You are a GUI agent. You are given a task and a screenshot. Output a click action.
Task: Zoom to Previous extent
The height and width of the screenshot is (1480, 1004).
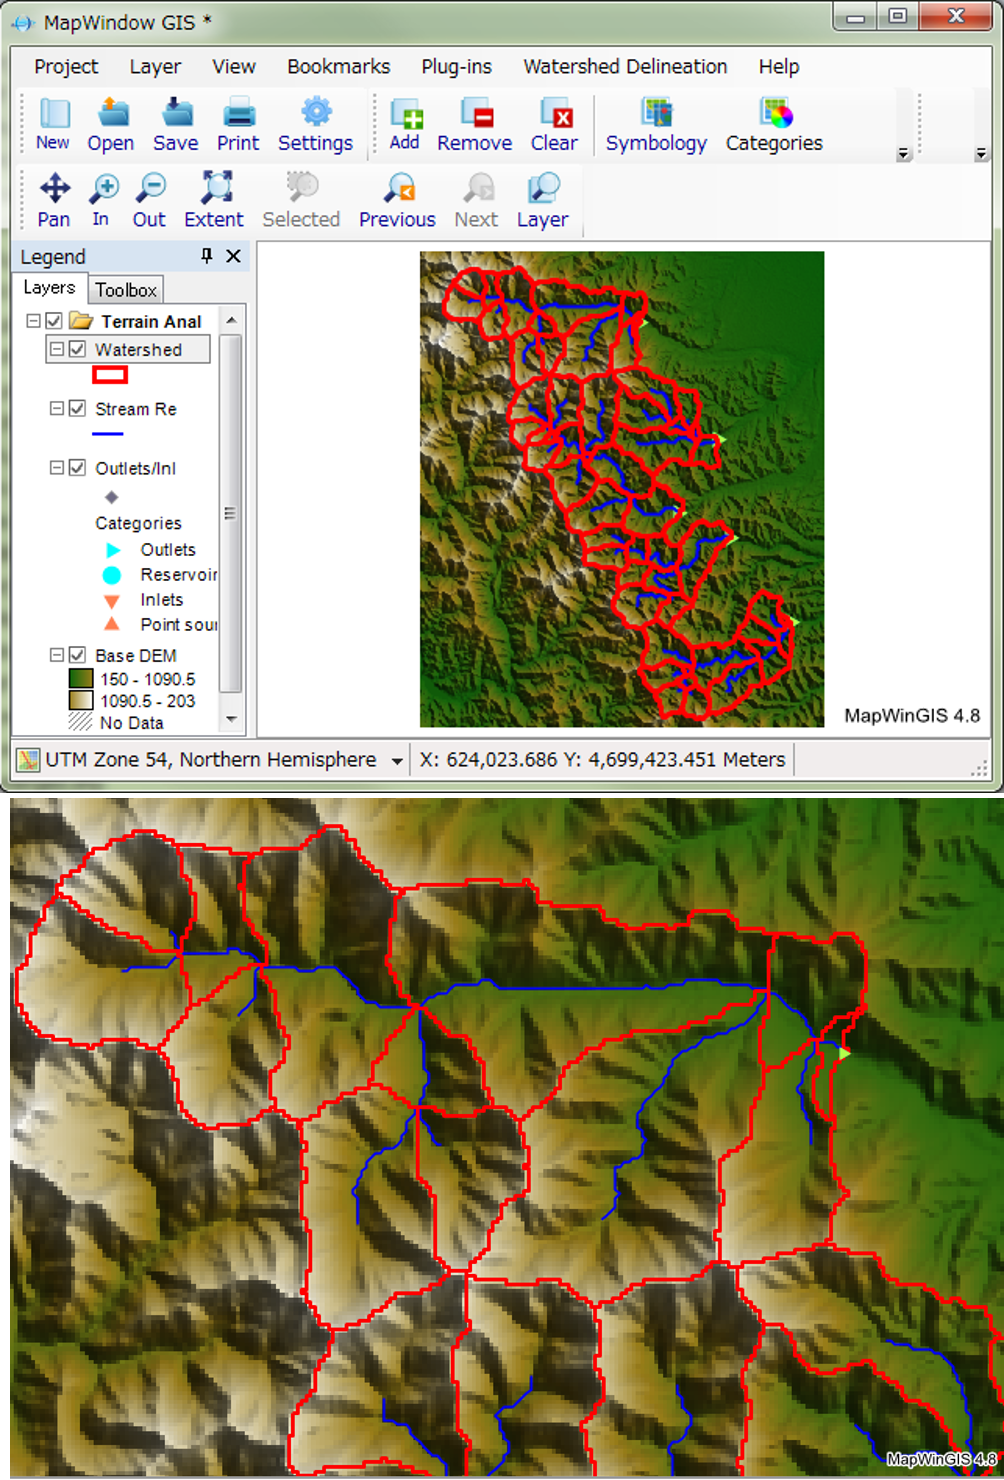pos(399,188)
